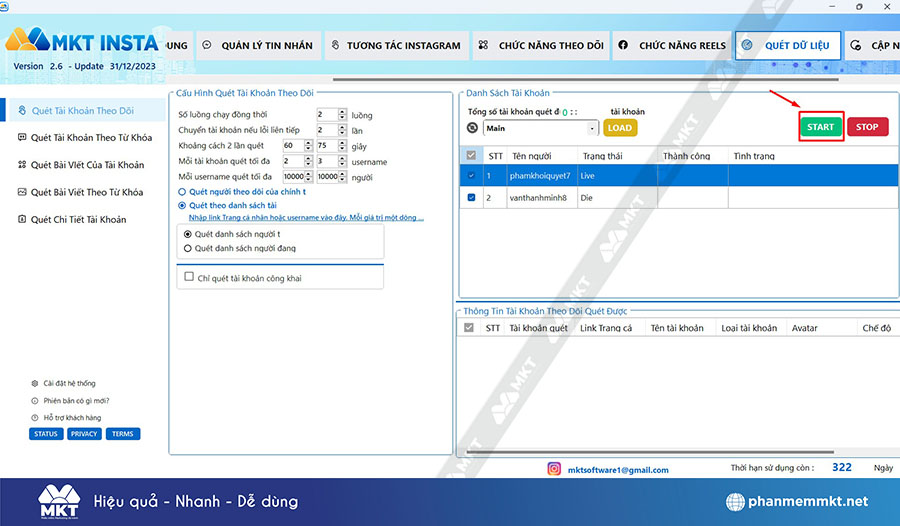
Task: Click the Quét Chi Tiết Tài Khoản icon
Action: pyautogui.click(x=22, y=219)
